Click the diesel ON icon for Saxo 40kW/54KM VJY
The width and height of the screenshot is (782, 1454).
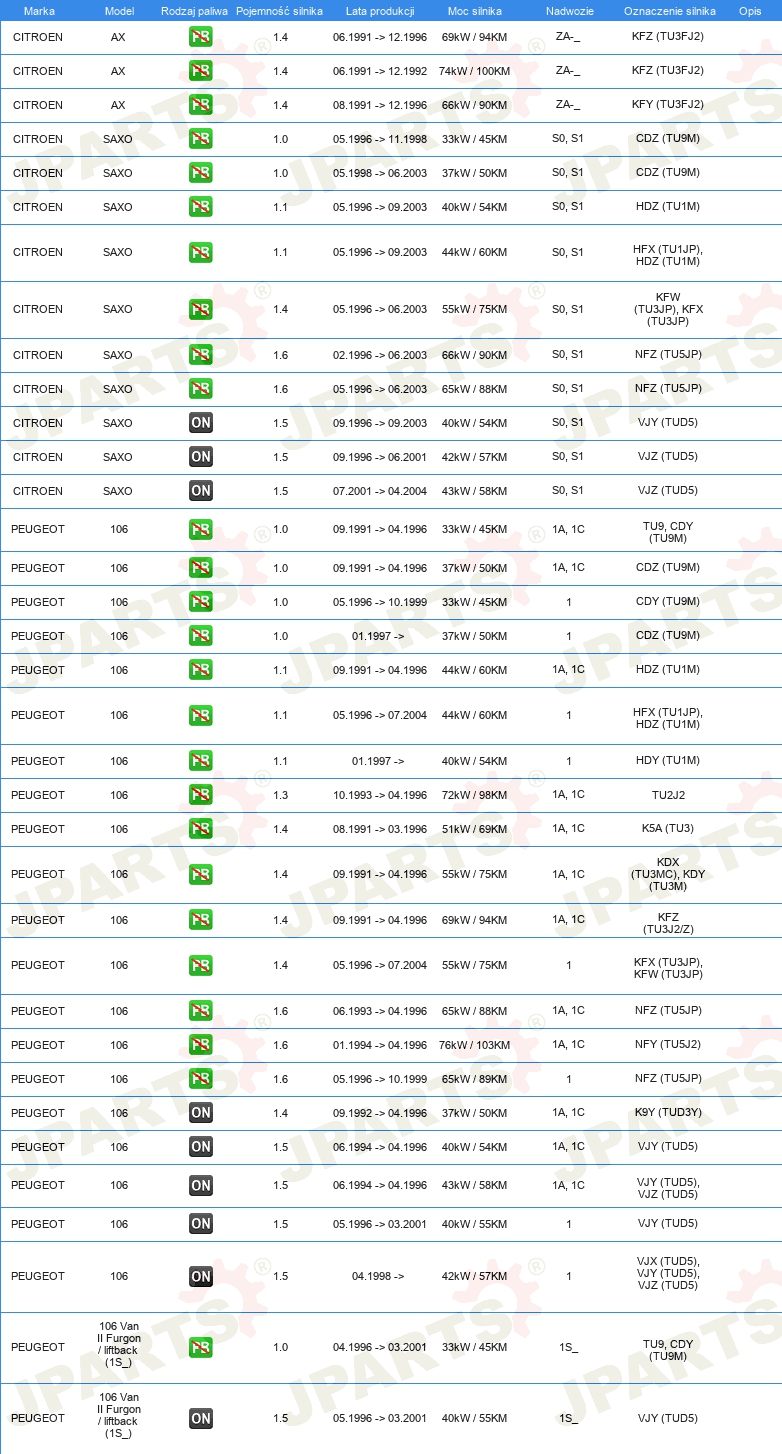point(201,424)
